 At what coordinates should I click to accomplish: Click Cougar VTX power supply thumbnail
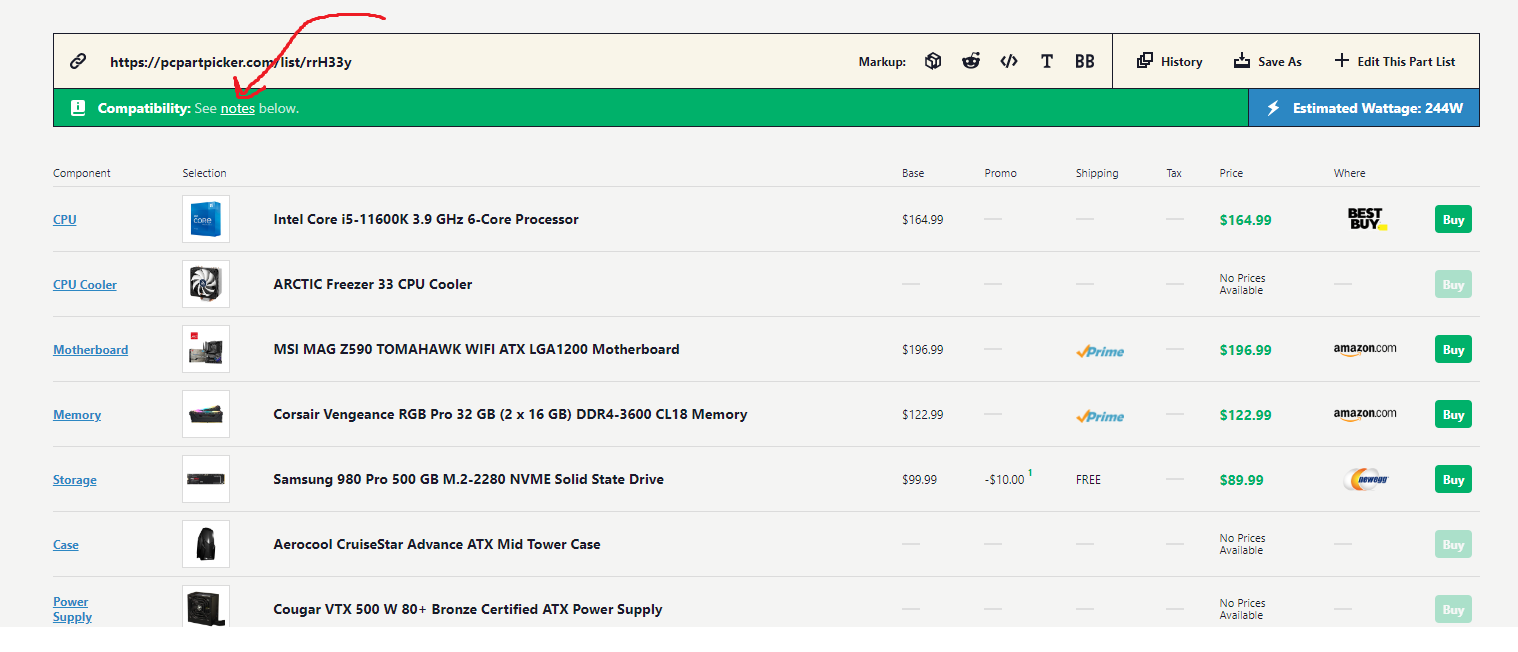[x=206, y=608]
